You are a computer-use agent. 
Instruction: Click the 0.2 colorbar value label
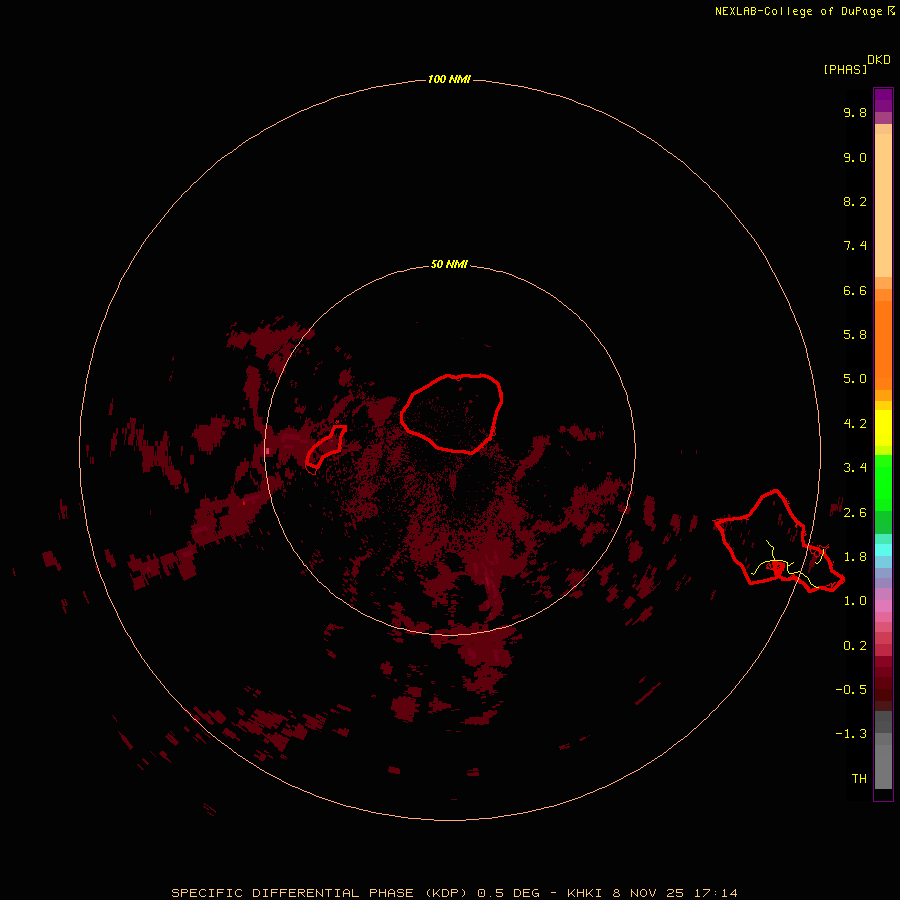tap(855, 645)
